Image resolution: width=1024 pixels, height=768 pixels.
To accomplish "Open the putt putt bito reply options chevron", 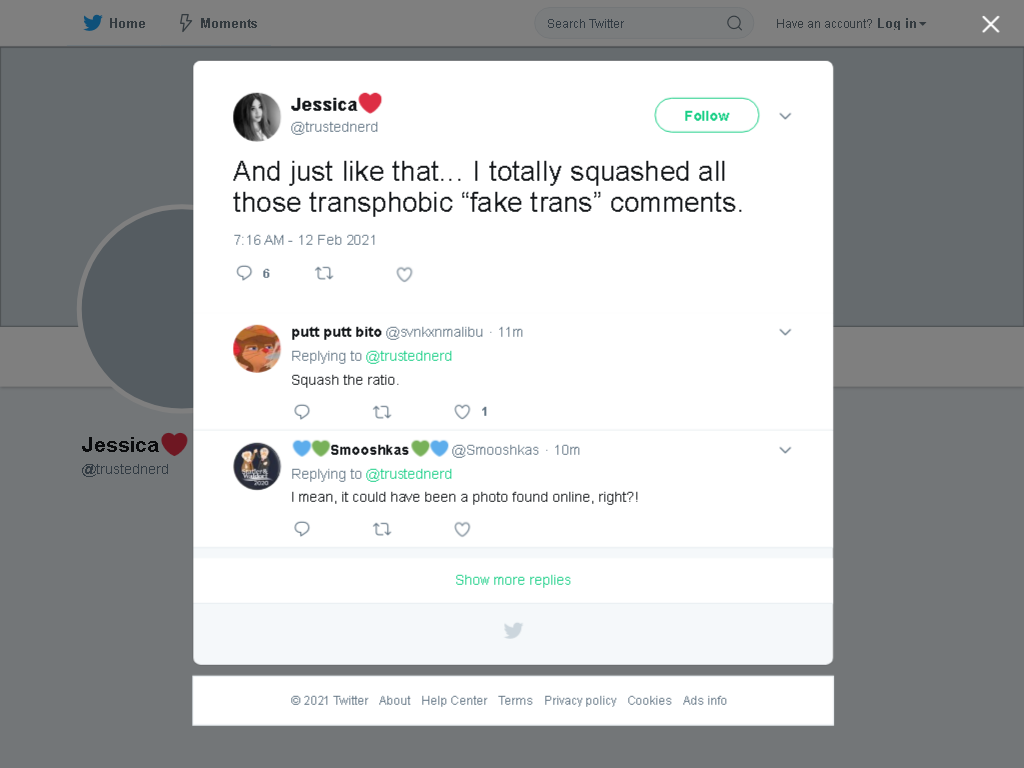I will [x=785, y=332].
